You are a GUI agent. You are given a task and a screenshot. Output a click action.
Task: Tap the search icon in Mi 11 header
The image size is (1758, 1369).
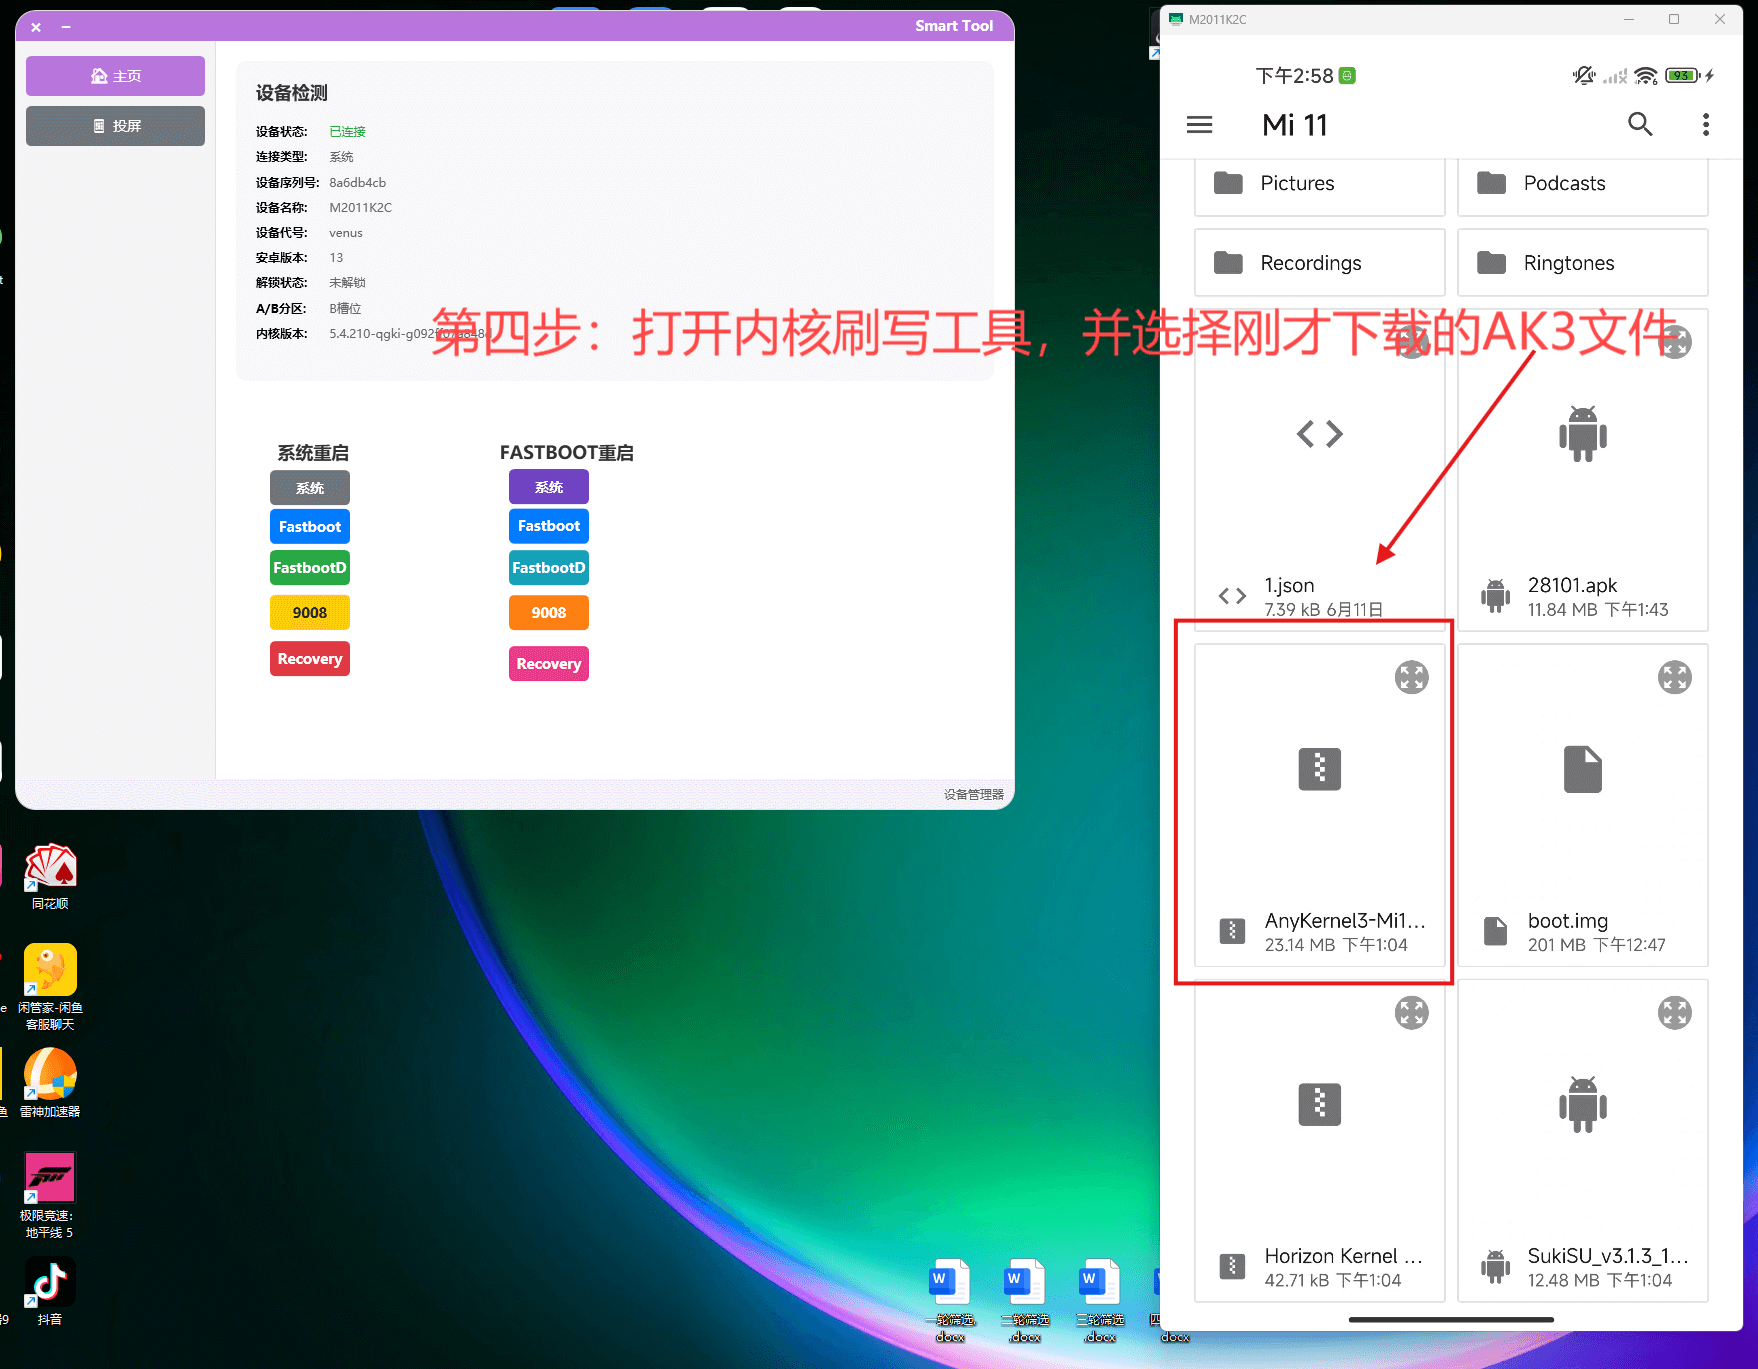click(x=1640, y=124)
